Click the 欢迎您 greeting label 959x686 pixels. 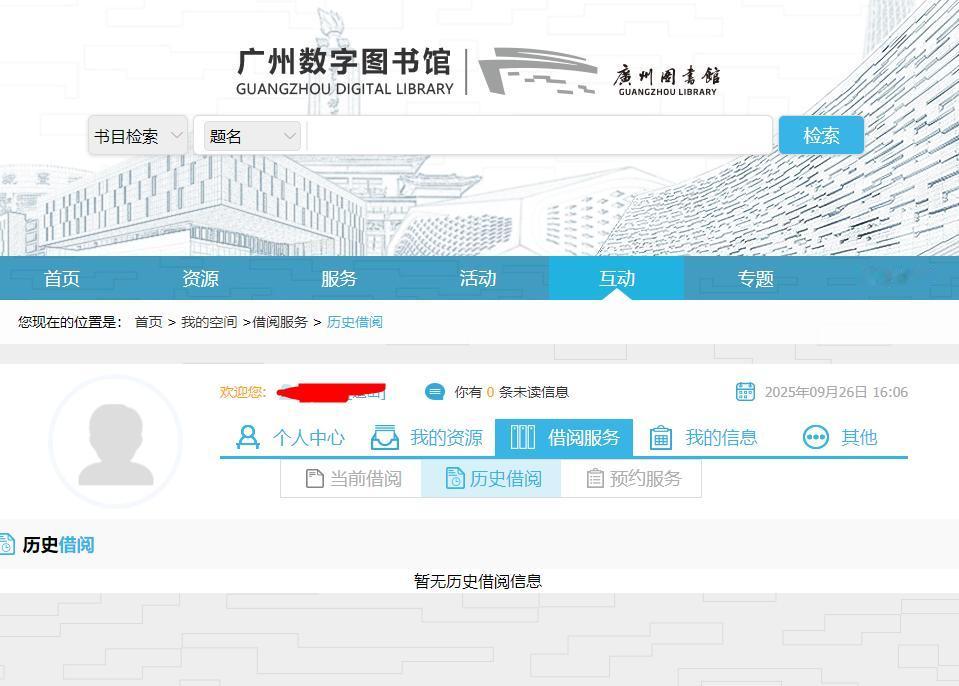click(243, 393)
